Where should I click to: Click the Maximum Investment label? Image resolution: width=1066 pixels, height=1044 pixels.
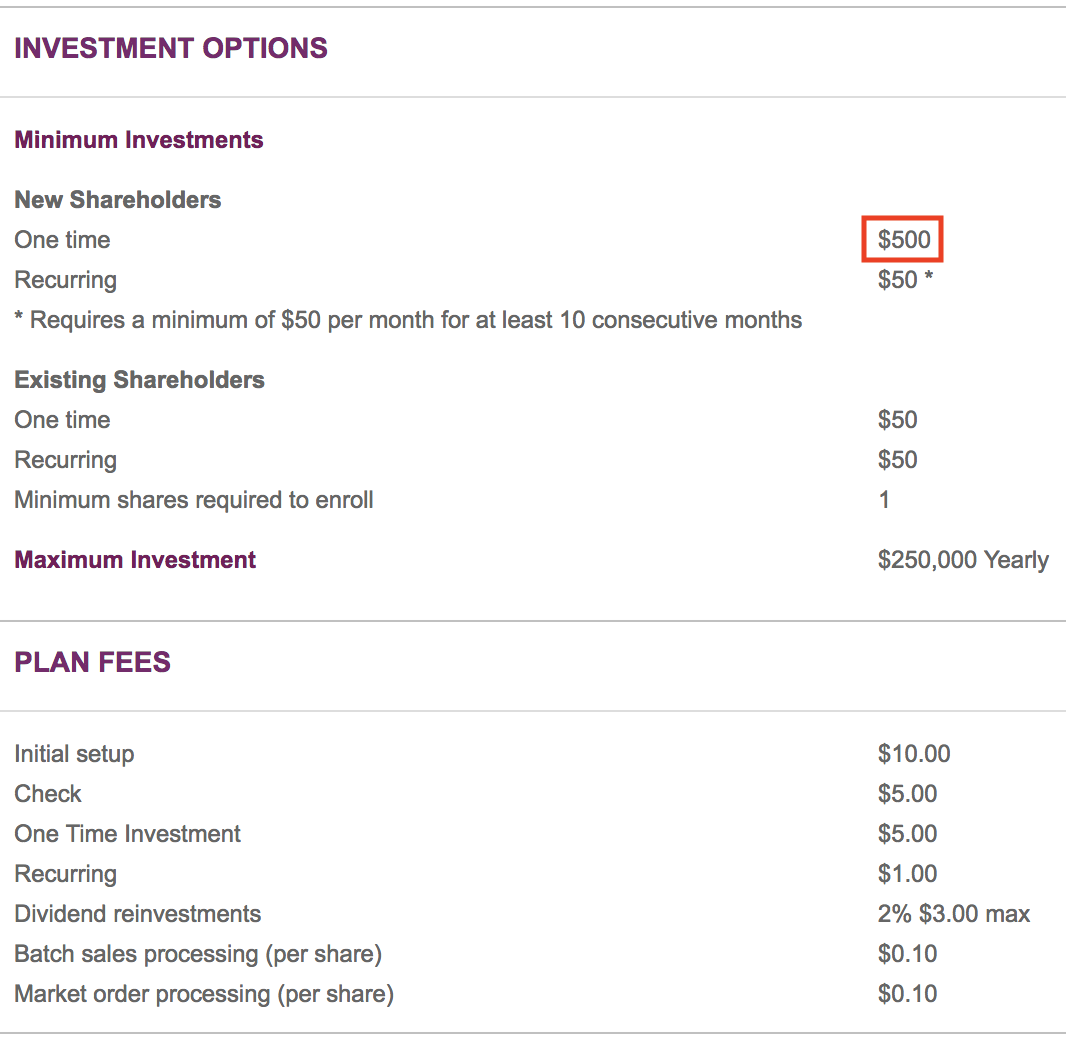135,559
